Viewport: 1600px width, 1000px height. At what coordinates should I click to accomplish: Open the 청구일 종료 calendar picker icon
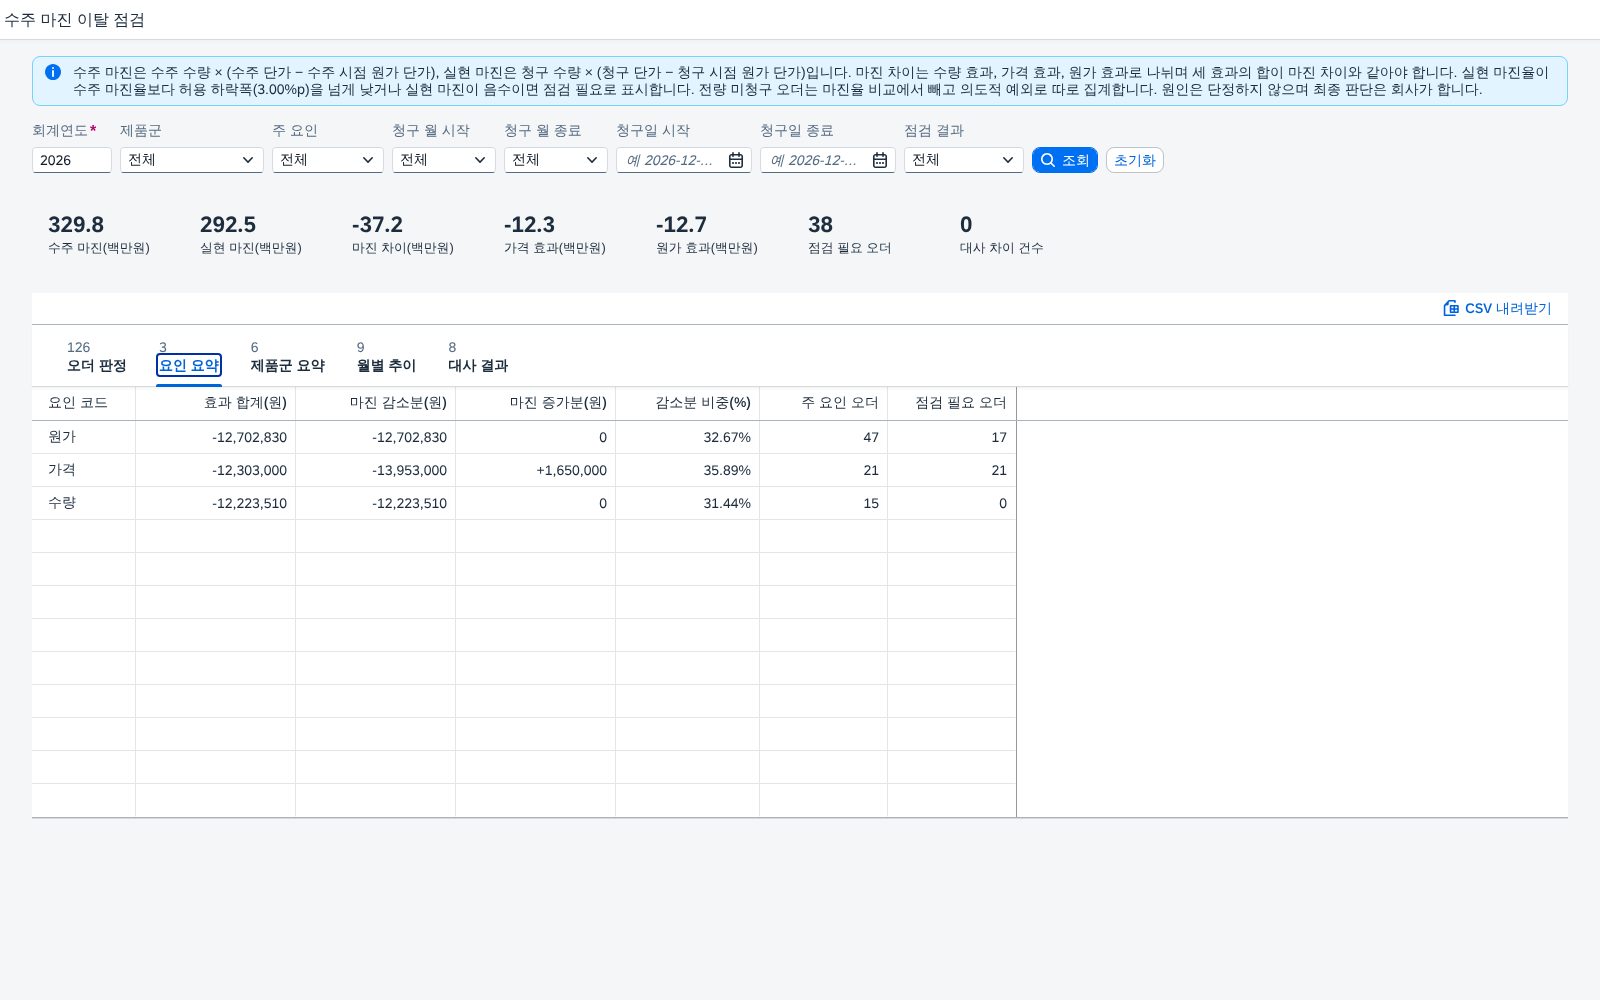pyautogui.click(x=880, y=160)
